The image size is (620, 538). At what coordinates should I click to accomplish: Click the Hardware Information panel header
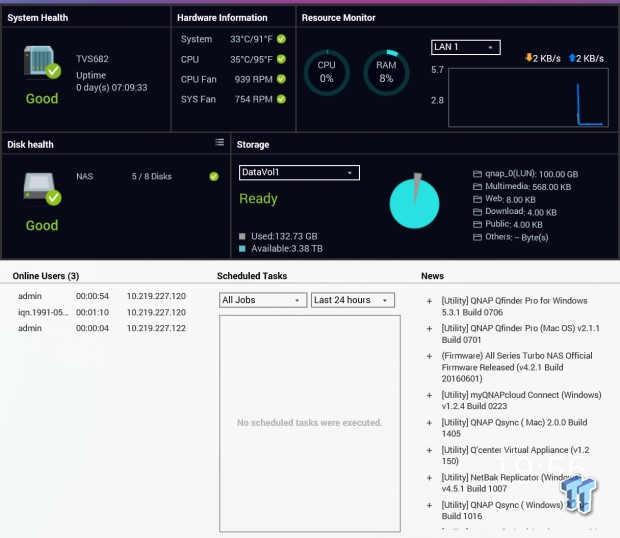(222, 18)
